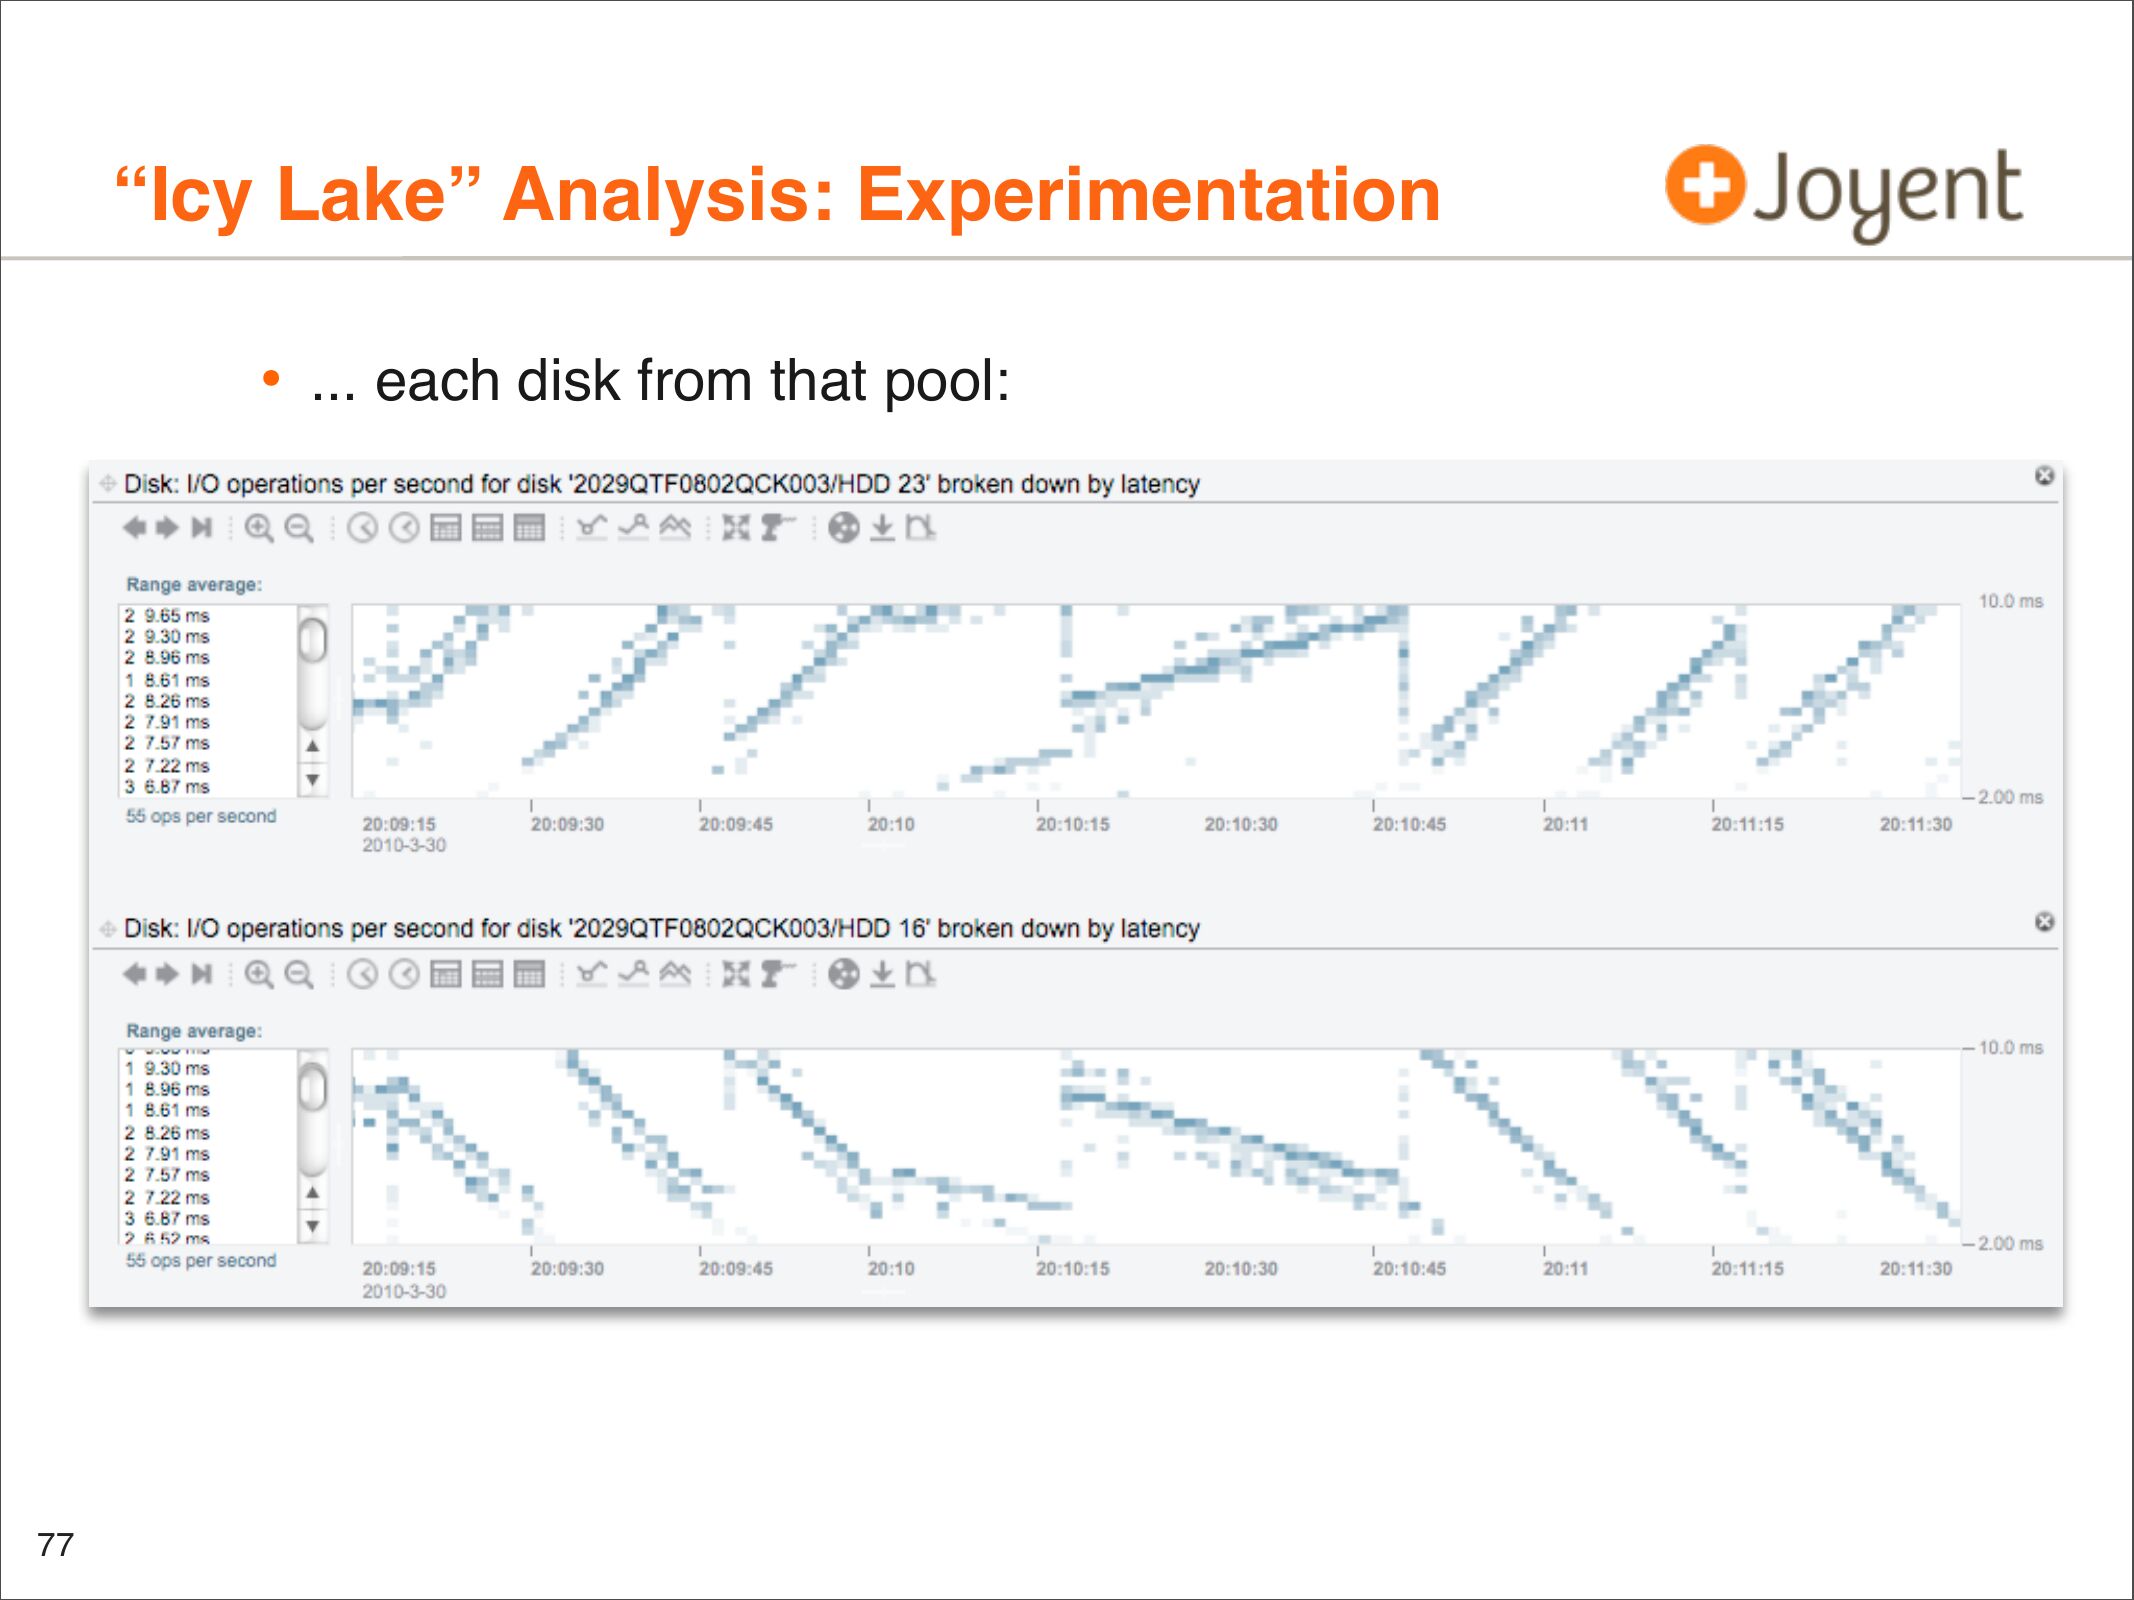This screenshot has height=1600, width=2134.
Task: Close the HDD 23 disk latency panel
Action: coord(2044,476)
